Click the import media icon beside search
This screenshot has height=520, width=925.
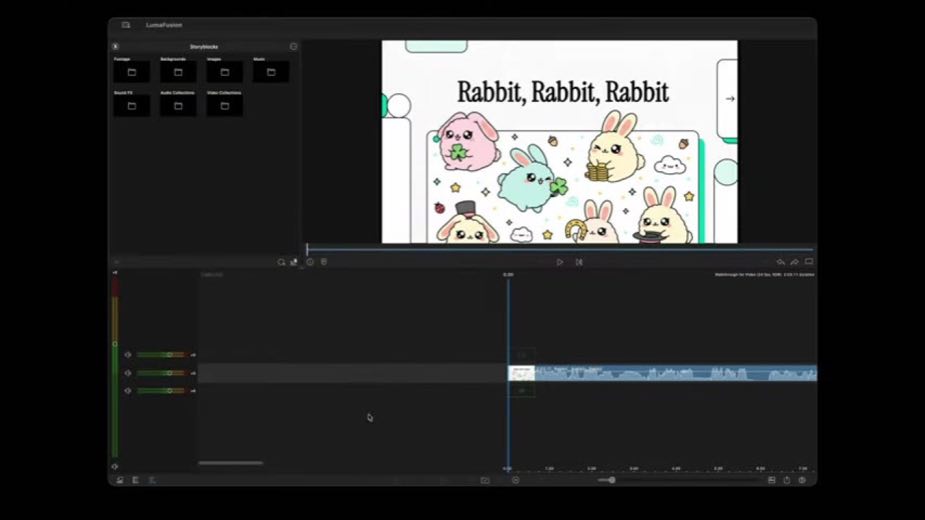pos(294,262)
